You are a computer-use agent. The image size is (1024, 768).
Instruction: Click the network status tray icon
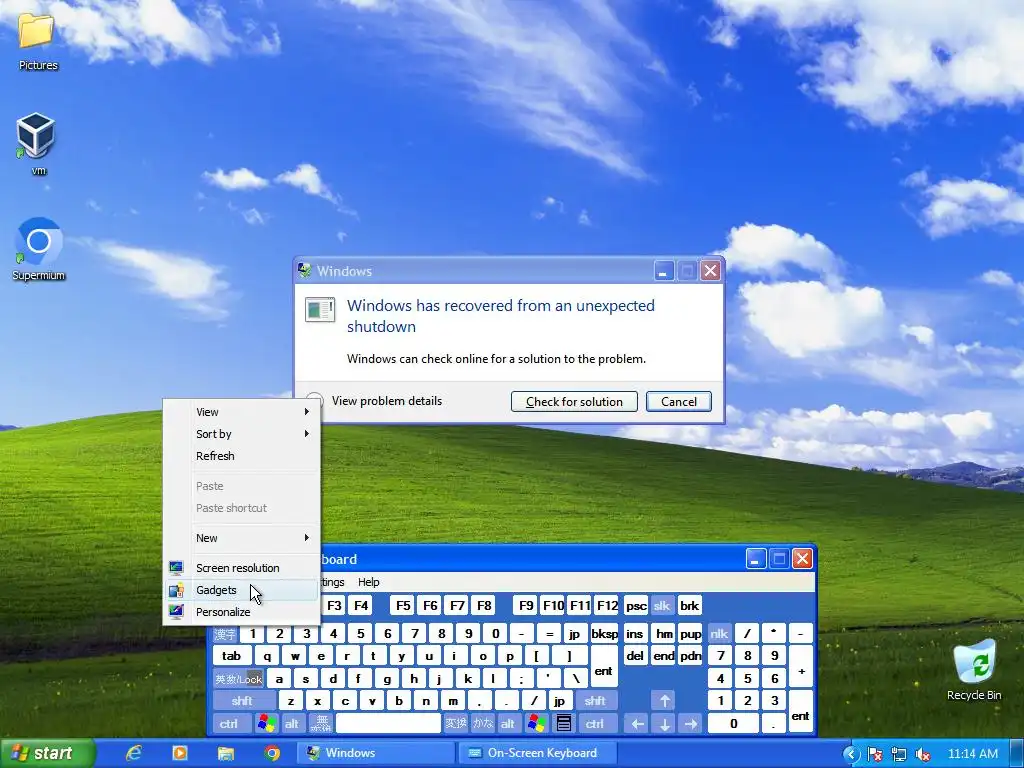(x=899, y=754)
